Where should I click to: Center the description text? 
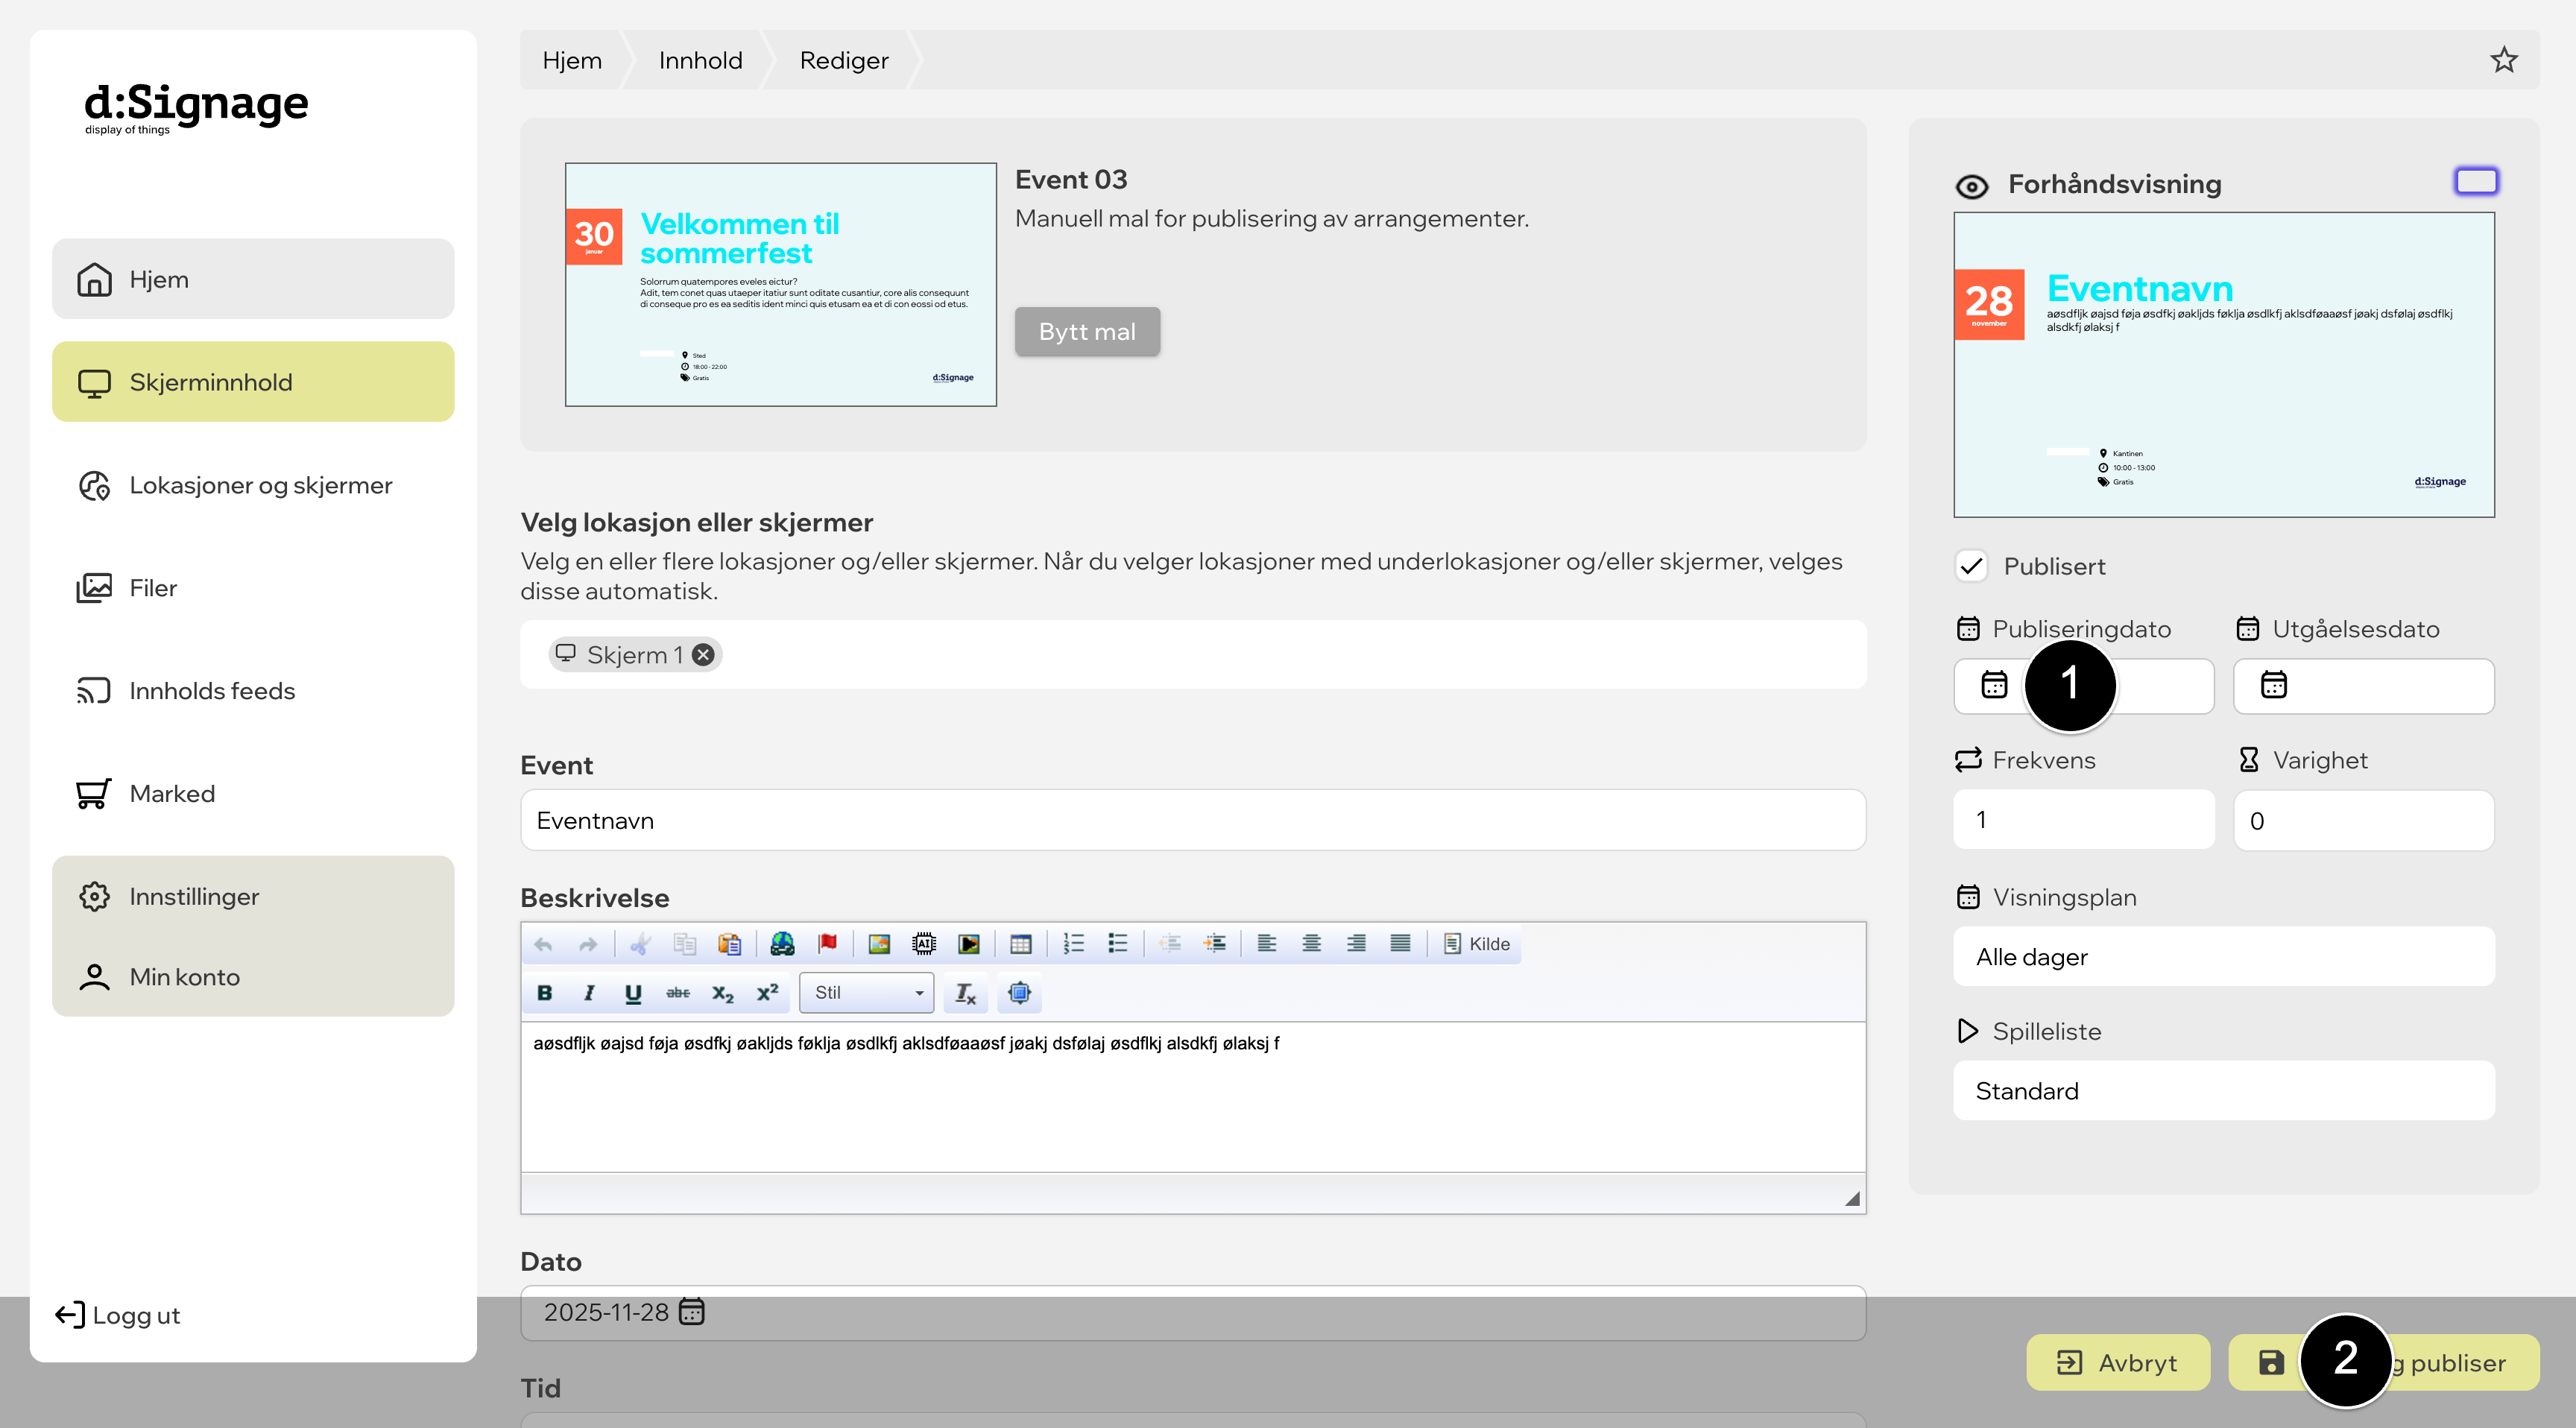point(1312,944)
